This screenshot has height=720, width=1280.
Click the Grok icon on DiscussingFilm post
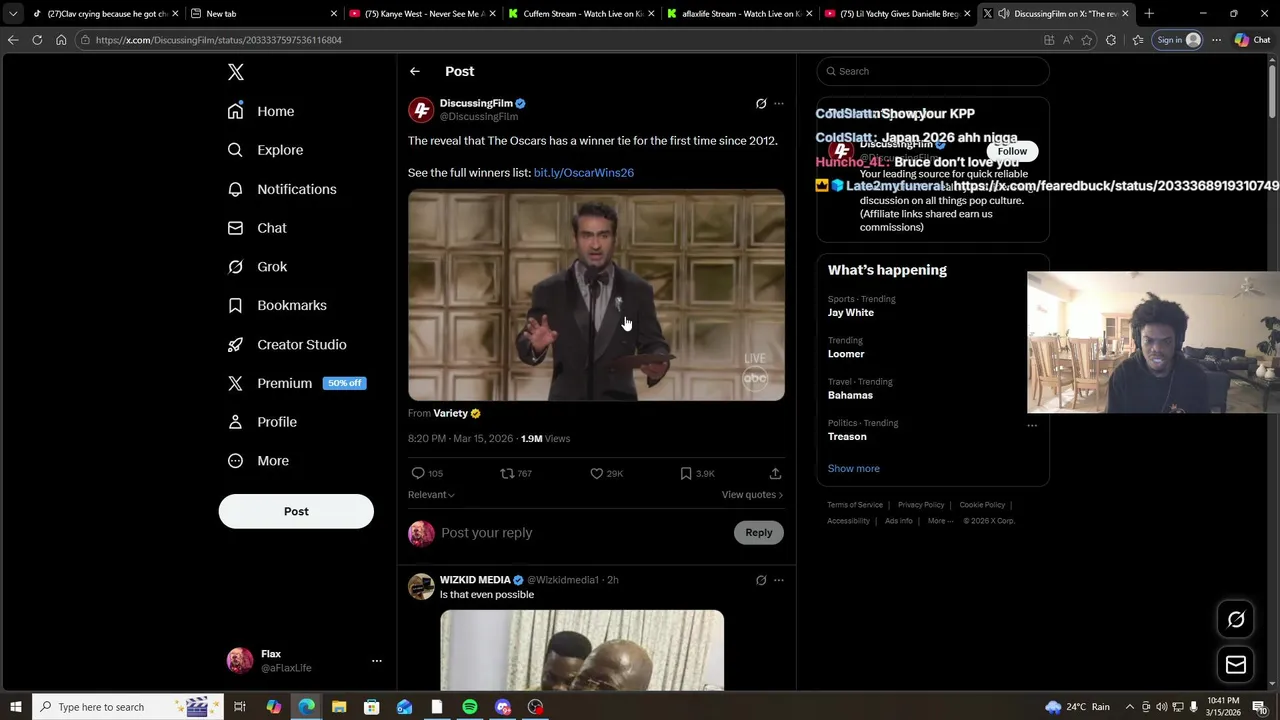pyautogui.click(x=761, y=103)
